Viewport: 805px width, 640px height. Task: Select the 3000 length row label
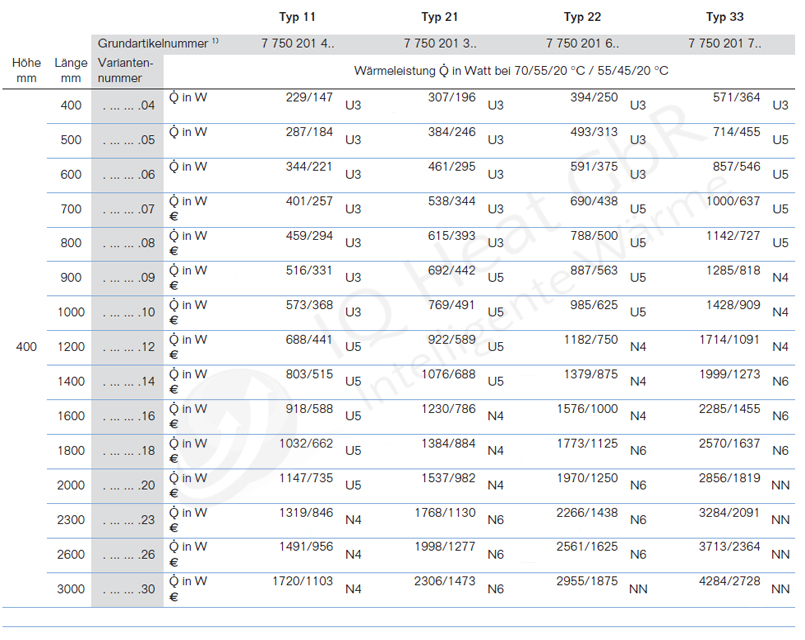(70, 590)
